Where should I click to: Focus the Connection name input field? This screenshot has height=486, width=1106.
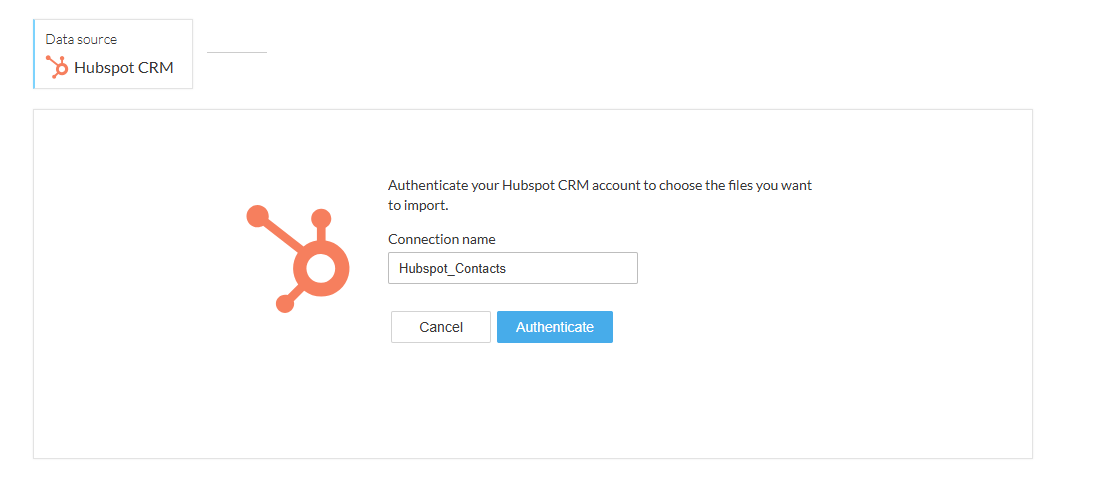pos(513,268)
